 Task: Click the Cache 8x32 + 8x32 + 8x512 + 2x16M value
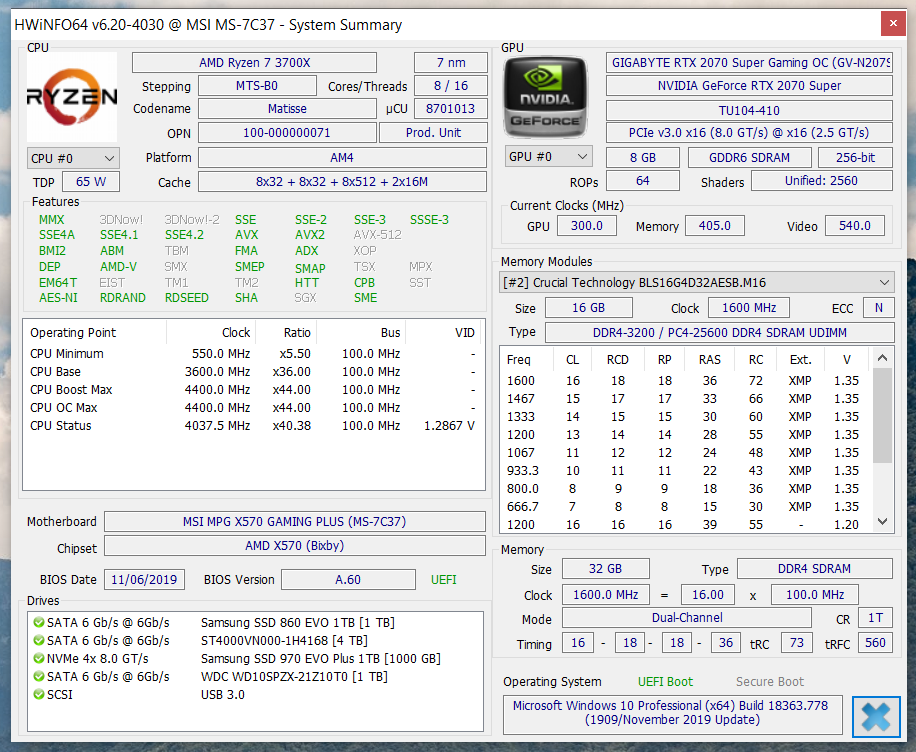(342, 182)
